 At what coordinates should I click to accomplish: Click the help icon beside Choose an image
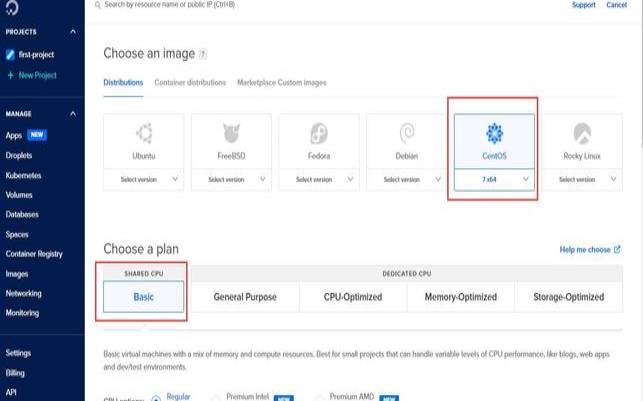click(x=203, y=54)
